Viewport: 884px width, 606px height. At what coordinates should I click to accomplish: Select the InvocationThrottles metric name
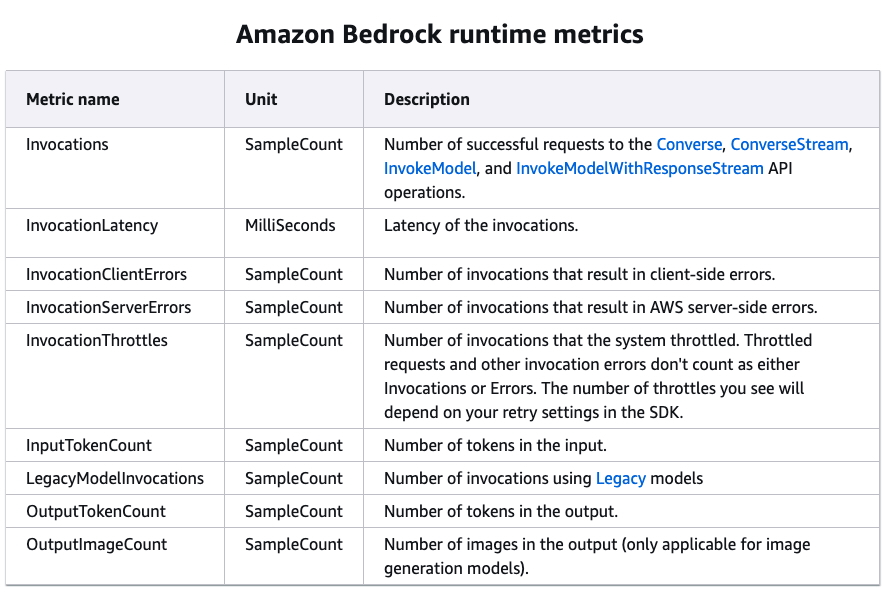coord(97,341)
